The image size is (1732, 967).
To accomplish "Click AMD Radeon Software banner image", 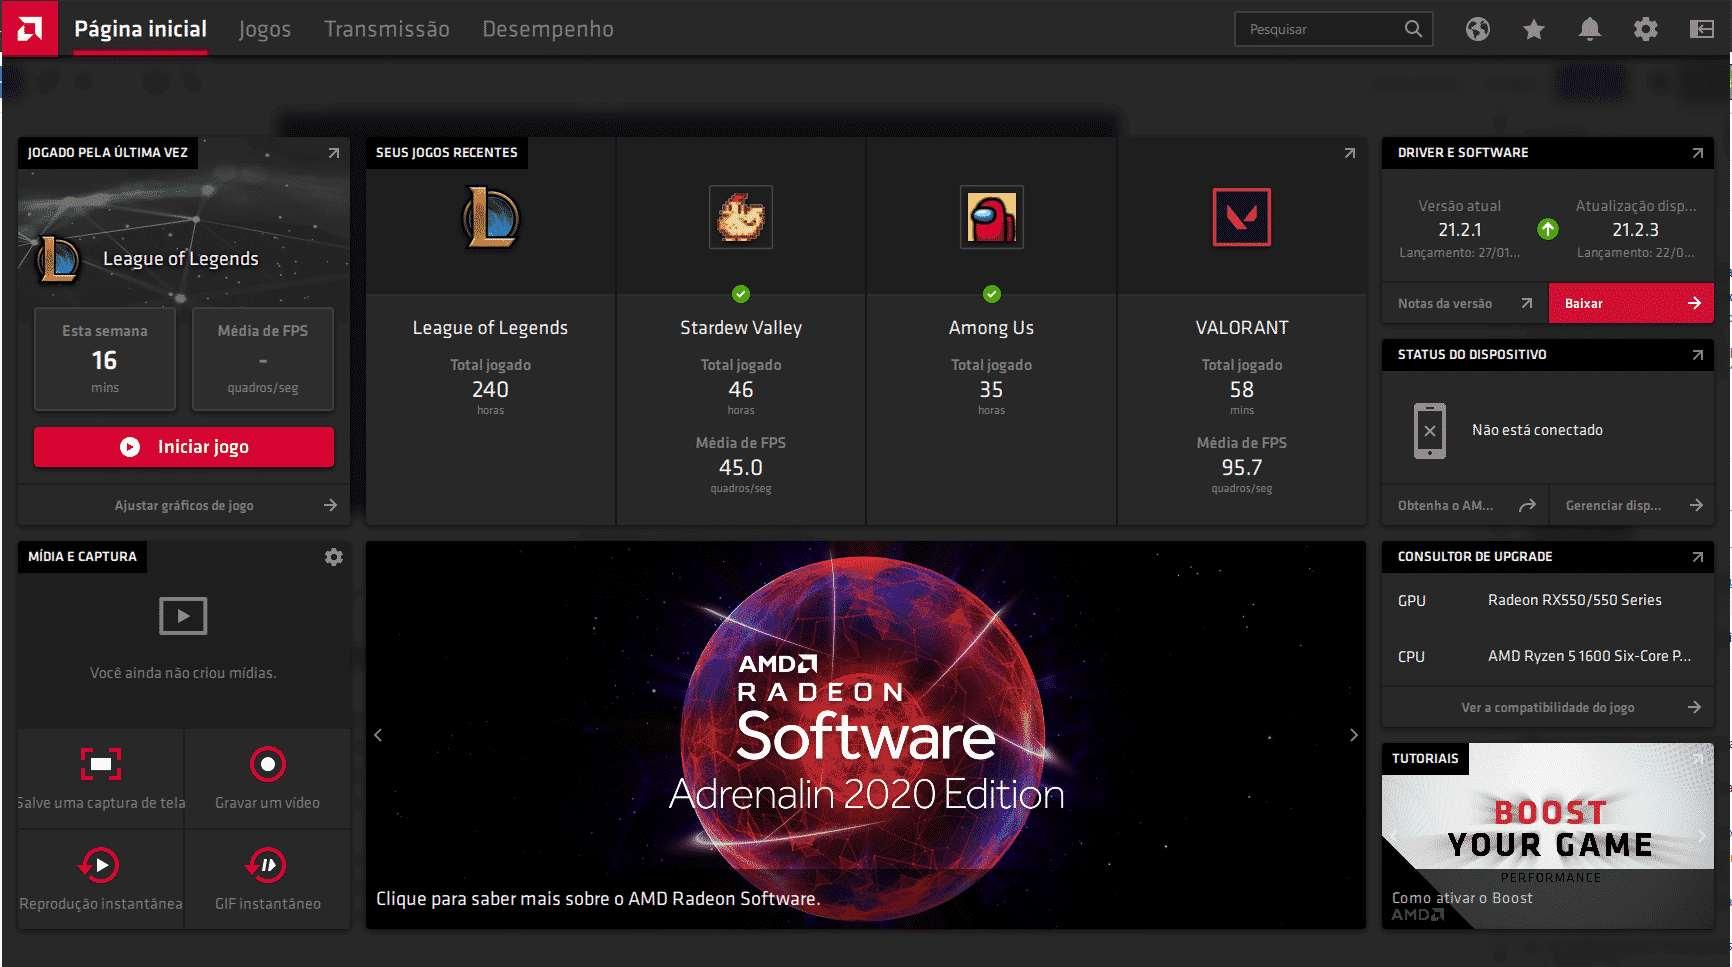I will [866, 735].
